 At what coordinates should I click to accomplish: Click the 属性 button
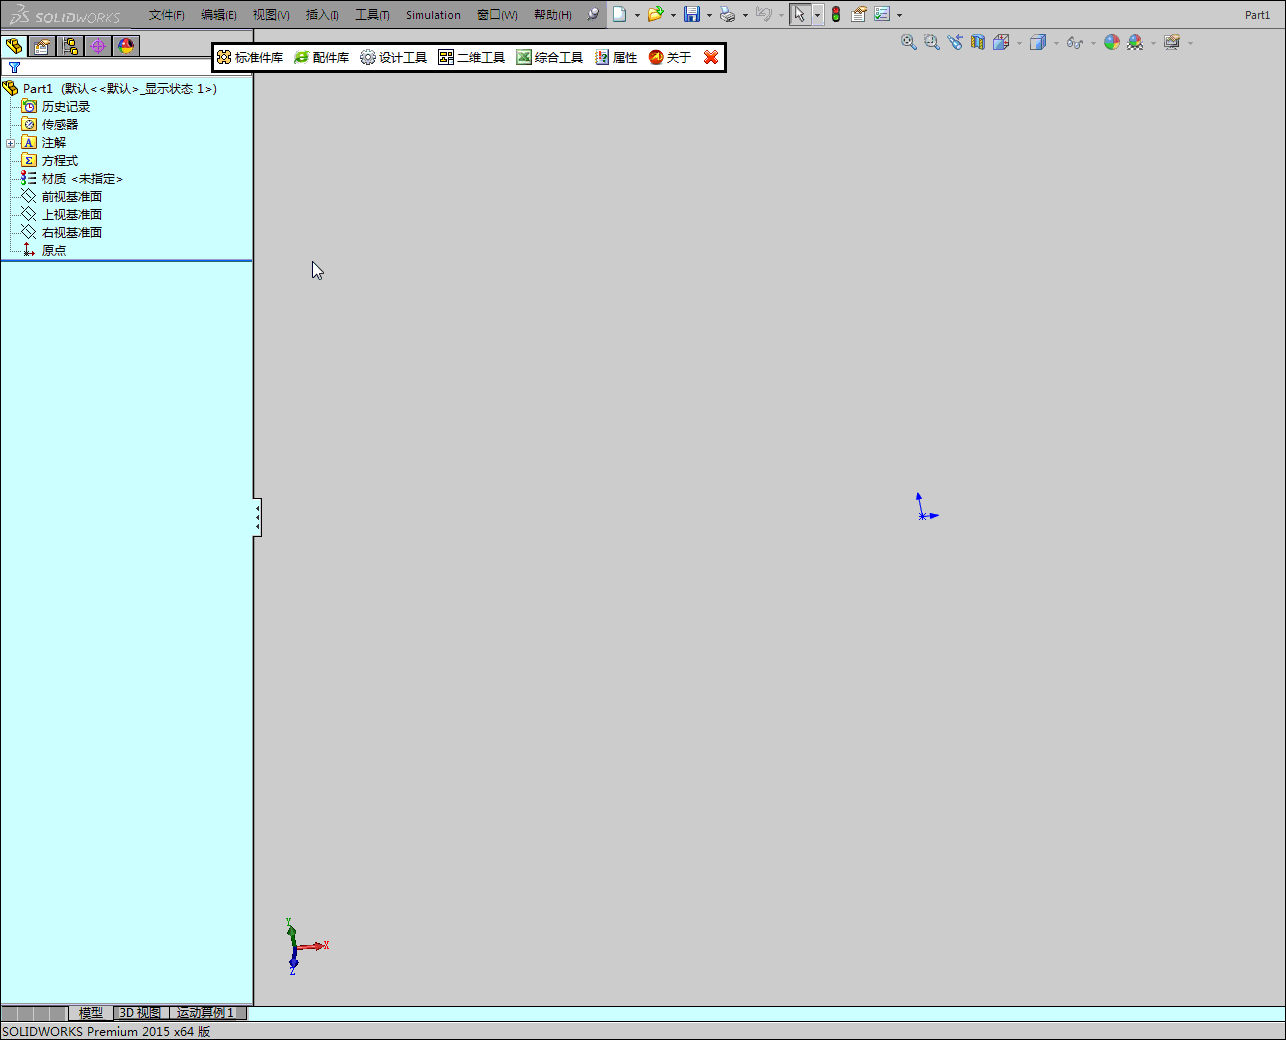(615, 57)
